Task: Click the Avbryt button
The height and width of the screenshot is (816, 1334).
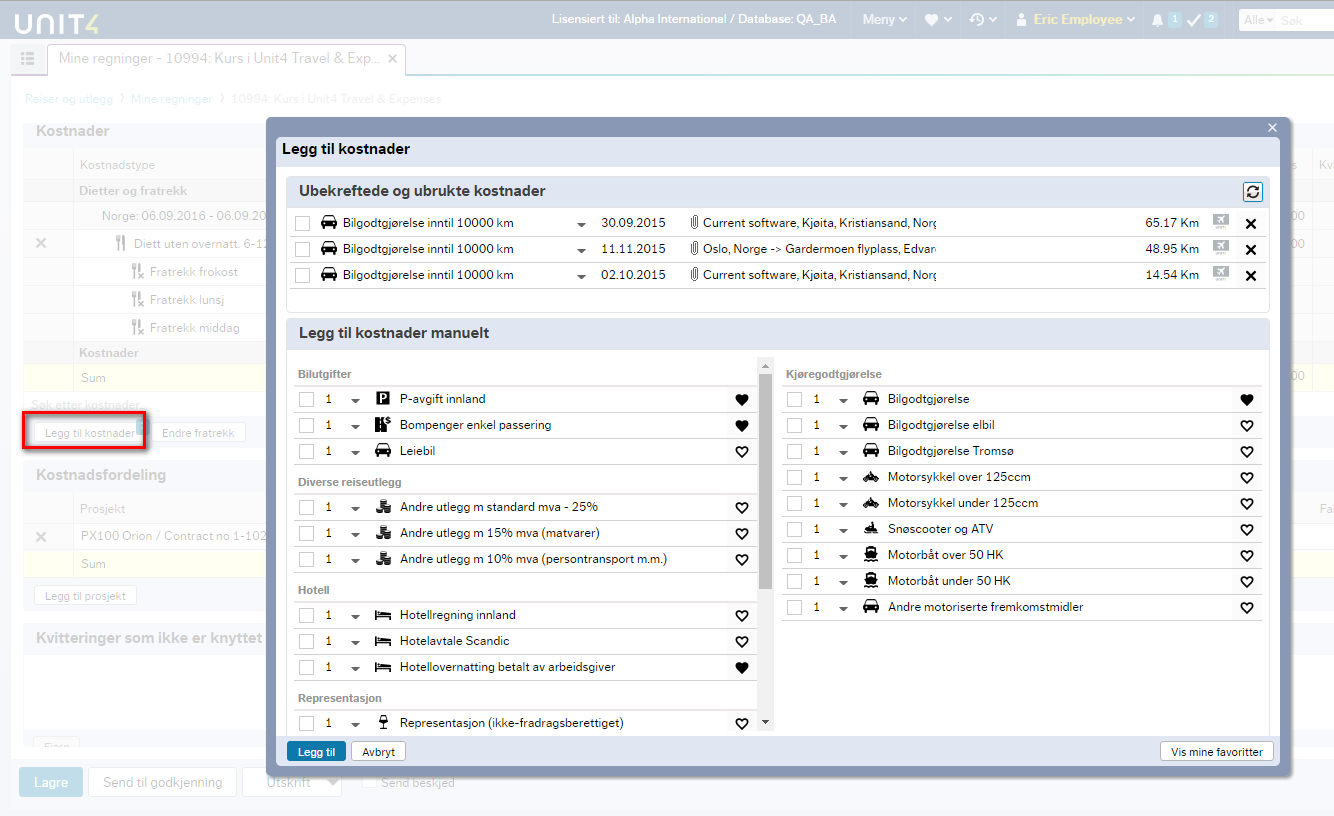Action: tap(379, 752)
